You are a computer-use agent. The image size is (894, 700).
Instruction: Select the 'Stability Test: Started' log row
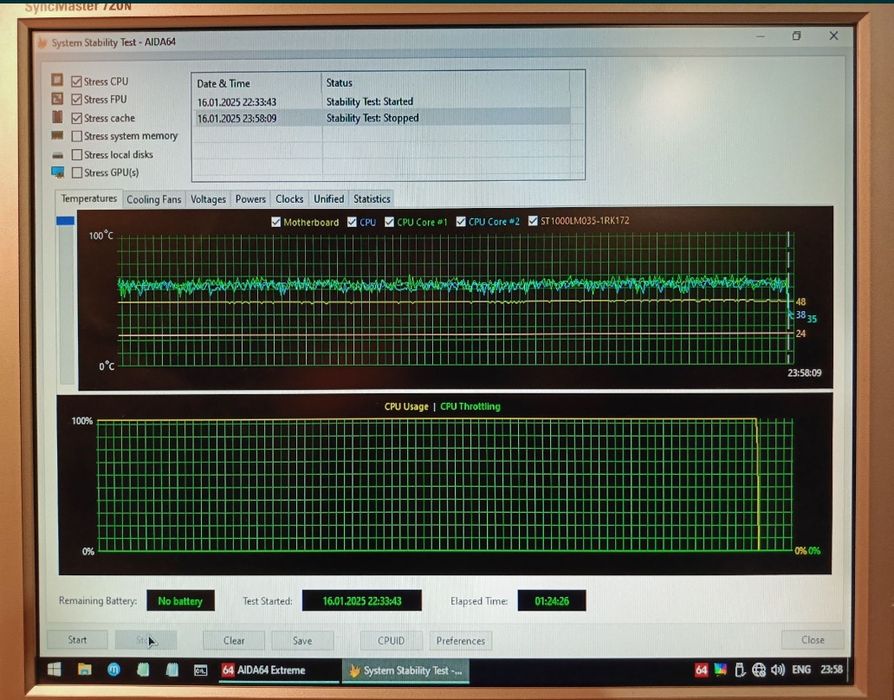coord(380,101)
